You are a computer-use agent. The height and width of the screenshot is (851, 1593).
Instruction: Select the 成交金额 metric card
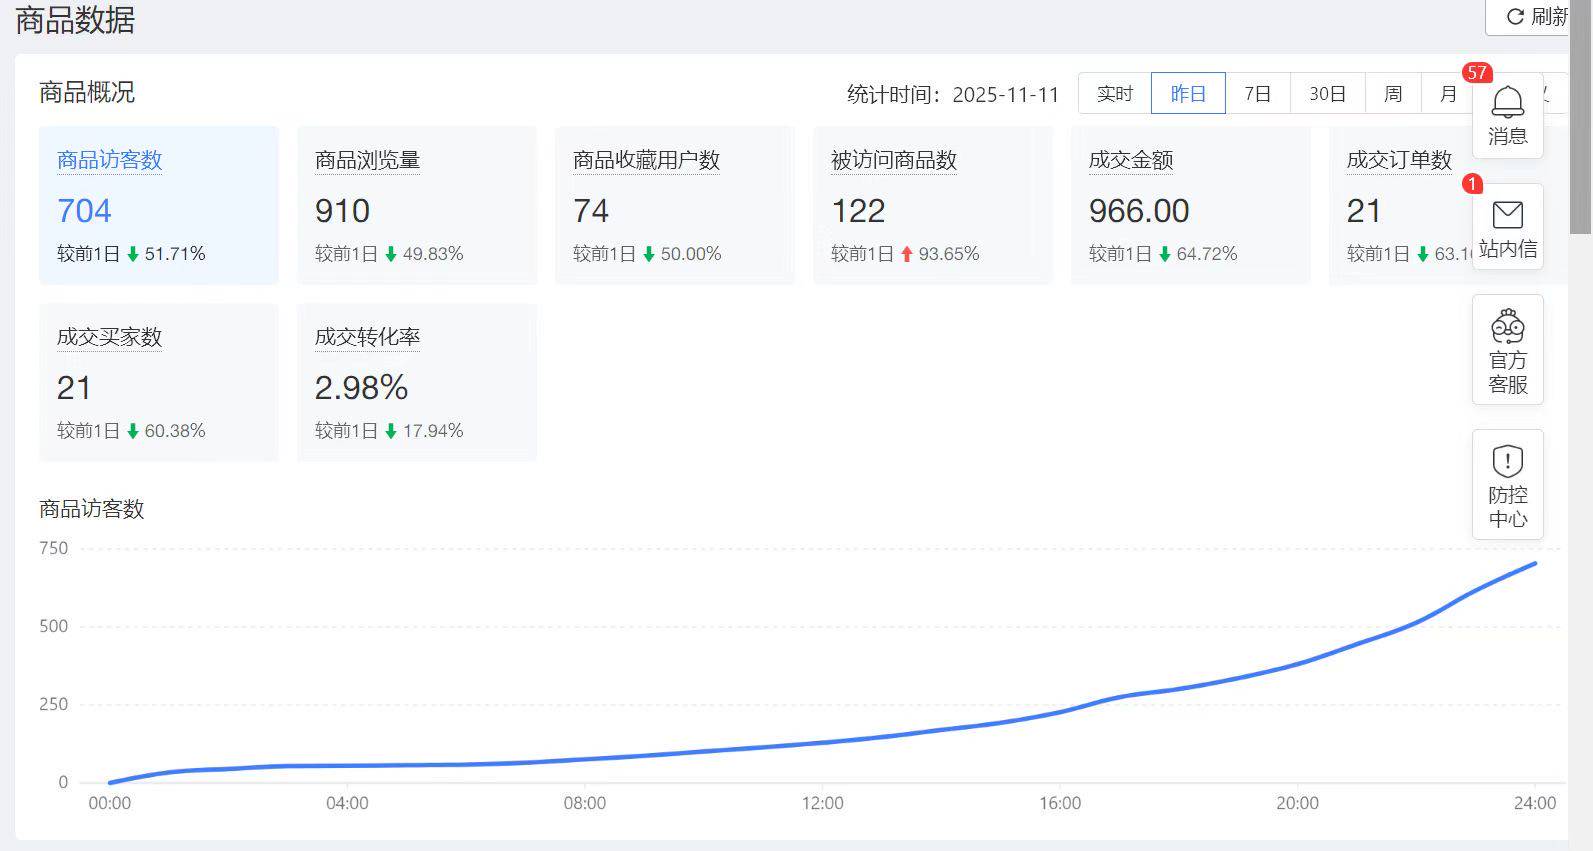click(x=1190, y=205)
